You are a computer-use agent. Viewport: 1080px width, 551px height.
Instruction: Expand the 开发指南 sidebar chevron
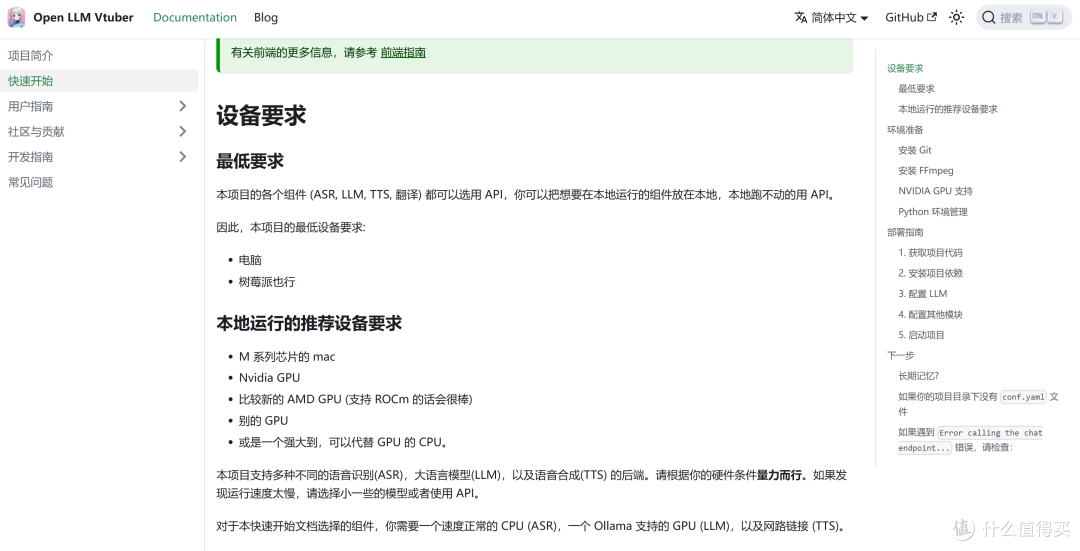(x=183, y=157)
